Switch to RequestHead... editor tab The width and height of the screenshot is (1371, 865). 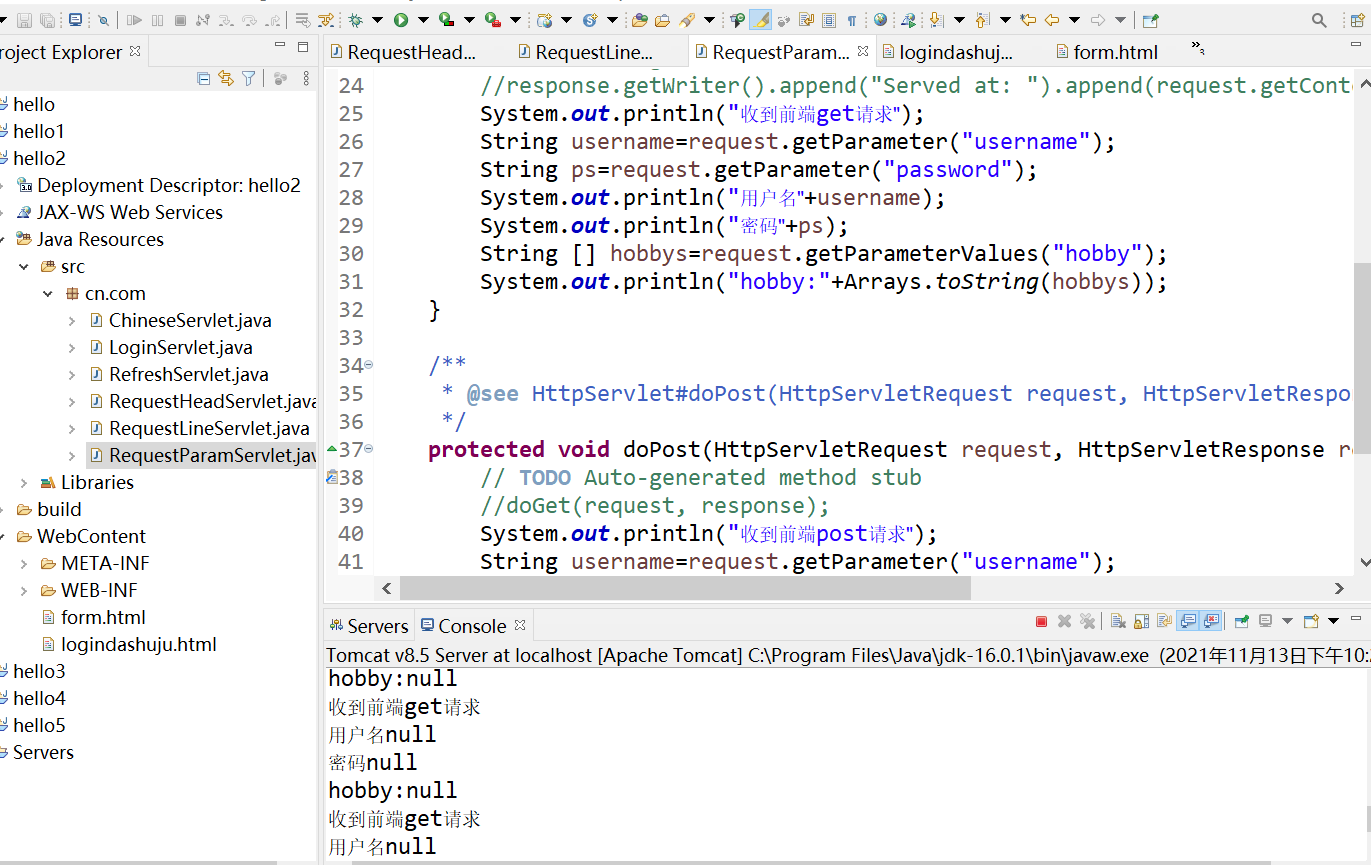[403, 52]
